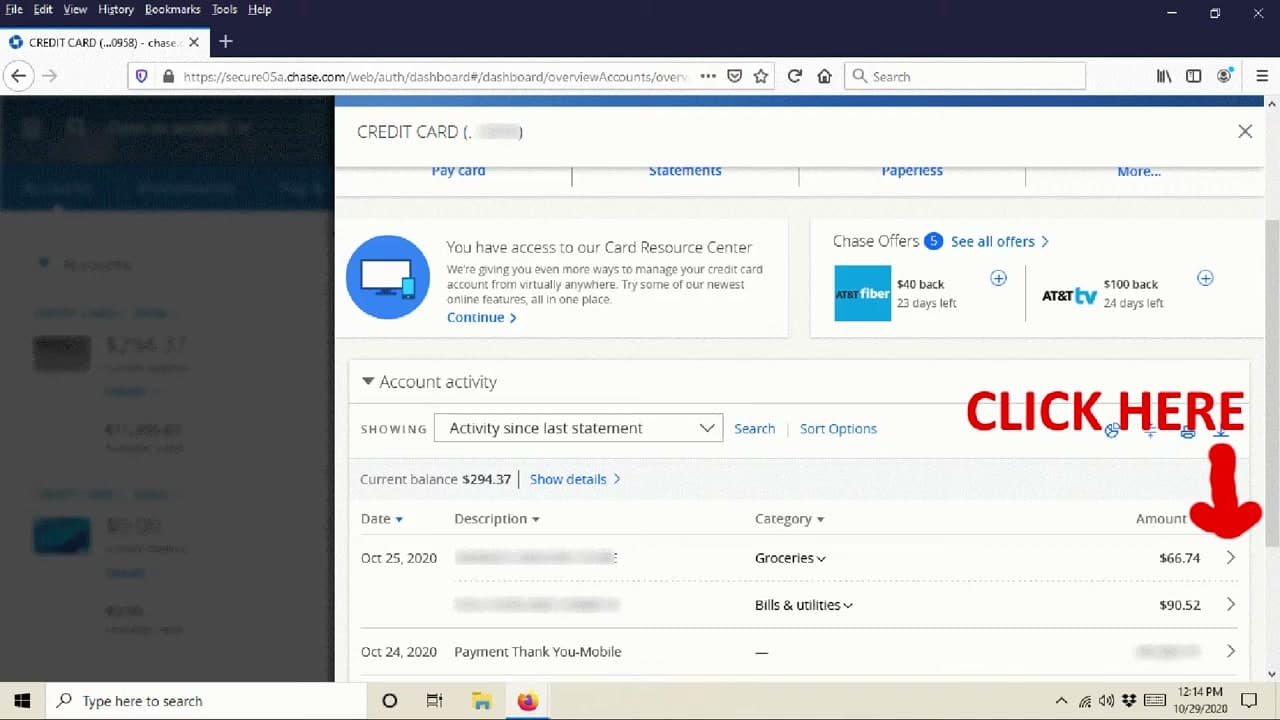Open the Pocket save icon
1280x720 pixels.
click(x=734, y=76)
